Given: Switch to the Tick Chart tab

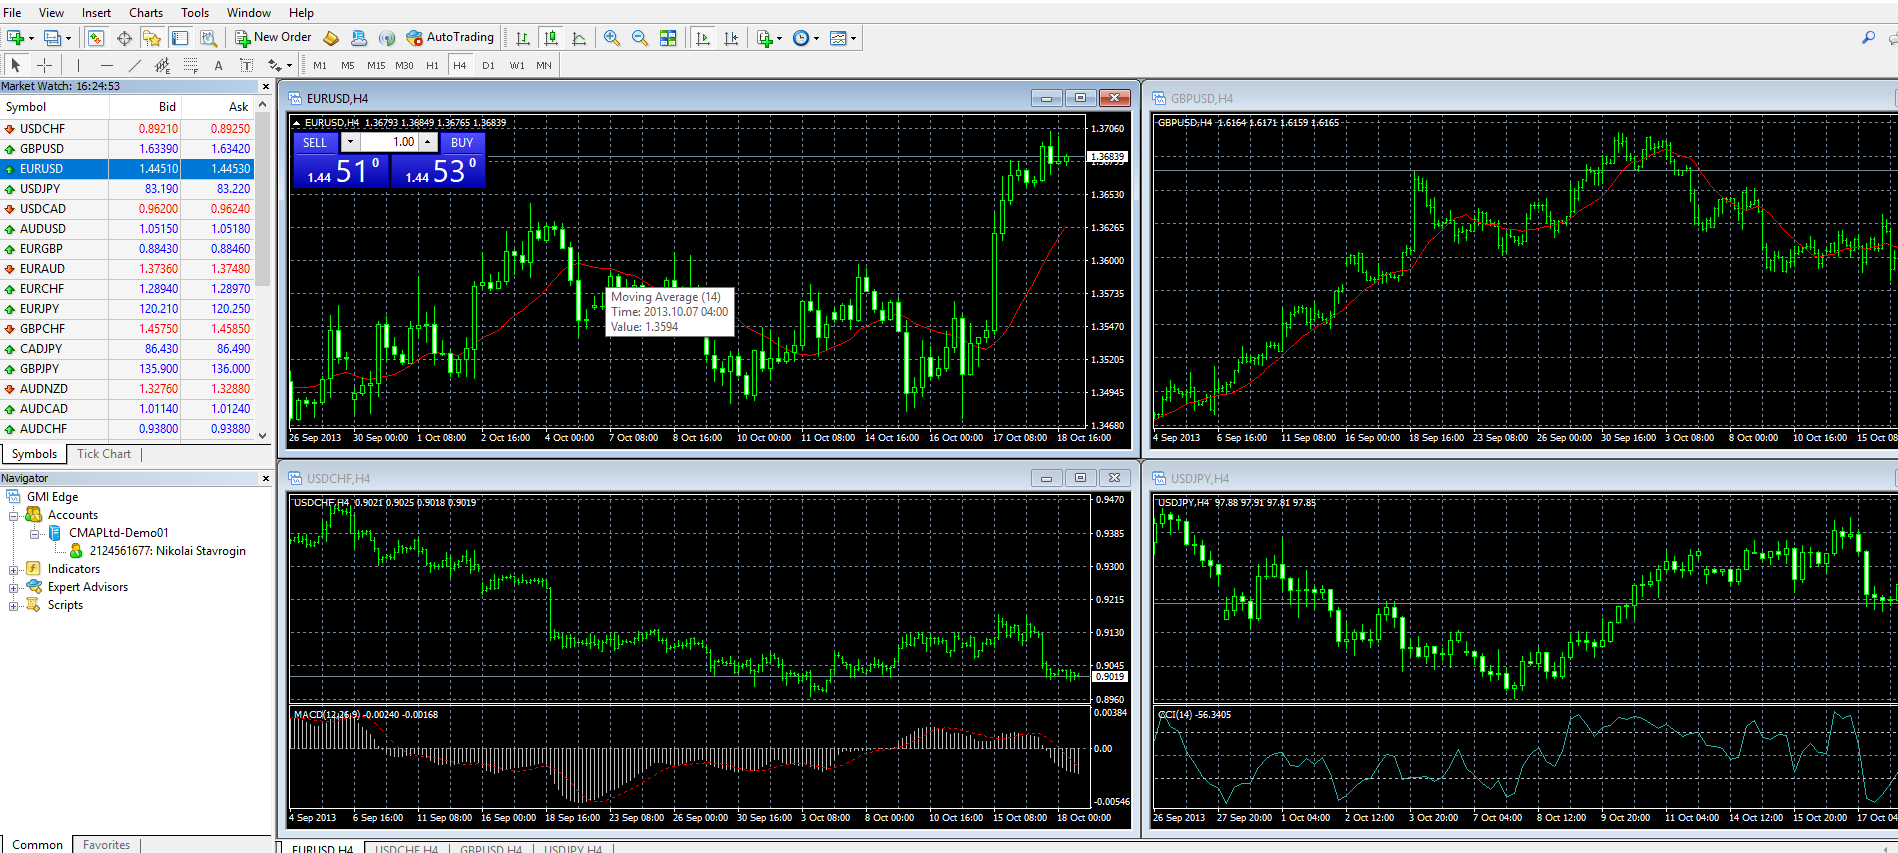Looking at the screenshot, I should tap(104, 454).
